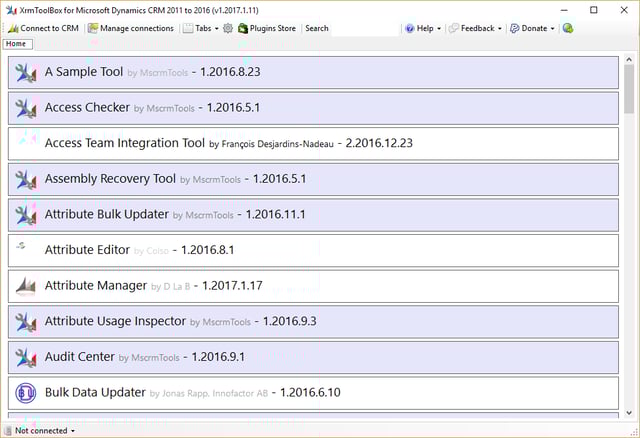Viewport: 640px width, 438px height.
Task: Open the Tabs dropdown menu
Action: 201,28
